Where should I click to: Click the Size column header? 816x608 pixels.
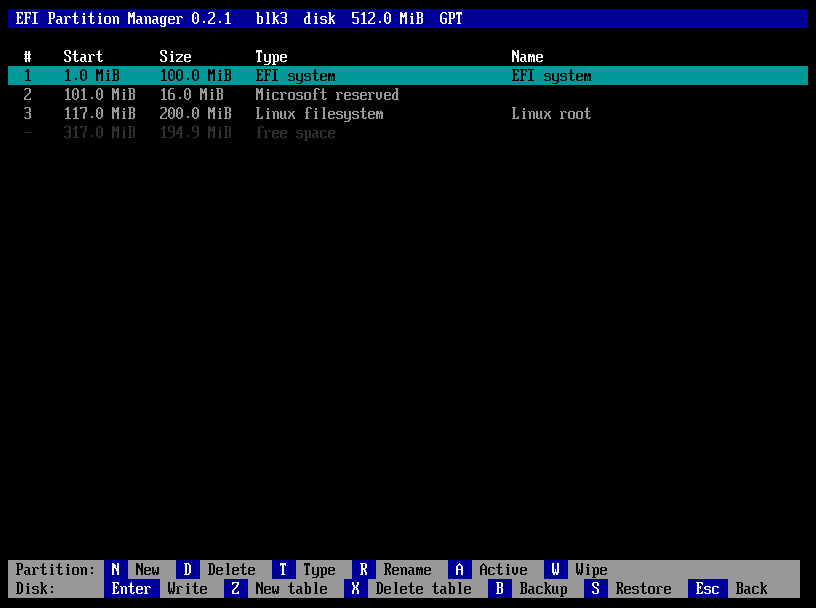(x=175, y=57)
